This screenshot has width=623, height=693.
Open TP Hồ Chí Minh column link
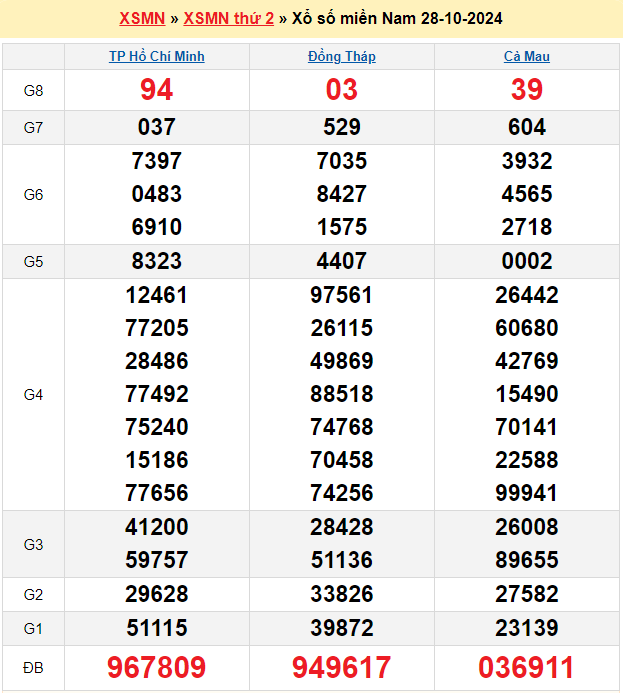click(157, 56)
